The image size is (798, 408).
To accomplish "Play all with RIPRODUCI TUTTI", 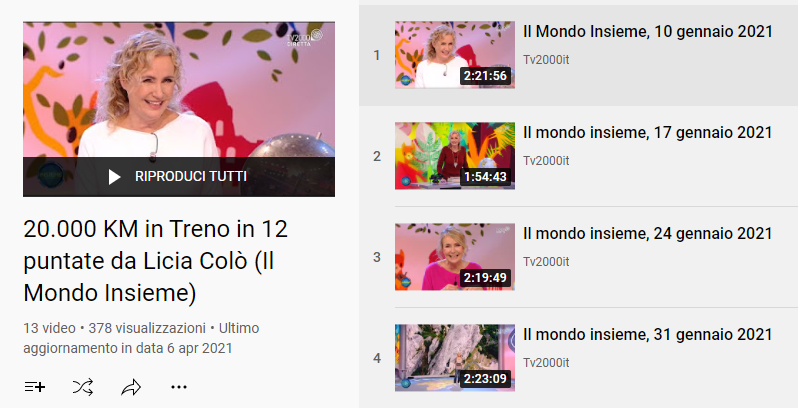I will click(x=179, y=177).
